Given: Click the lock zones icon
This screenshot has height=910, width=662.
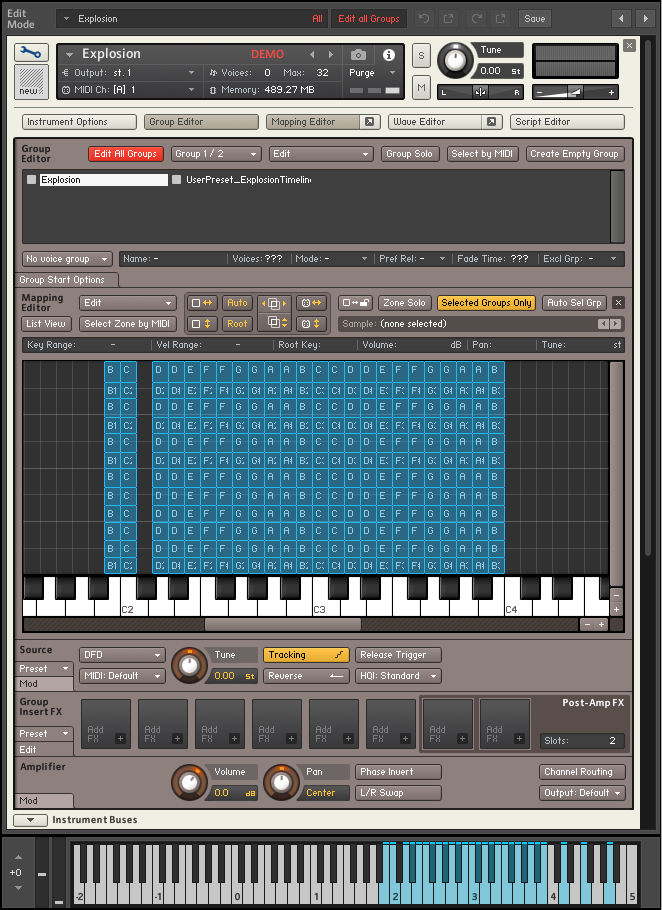Looking at the screenshot, I should pyautogui.click(x=355, y=303).
